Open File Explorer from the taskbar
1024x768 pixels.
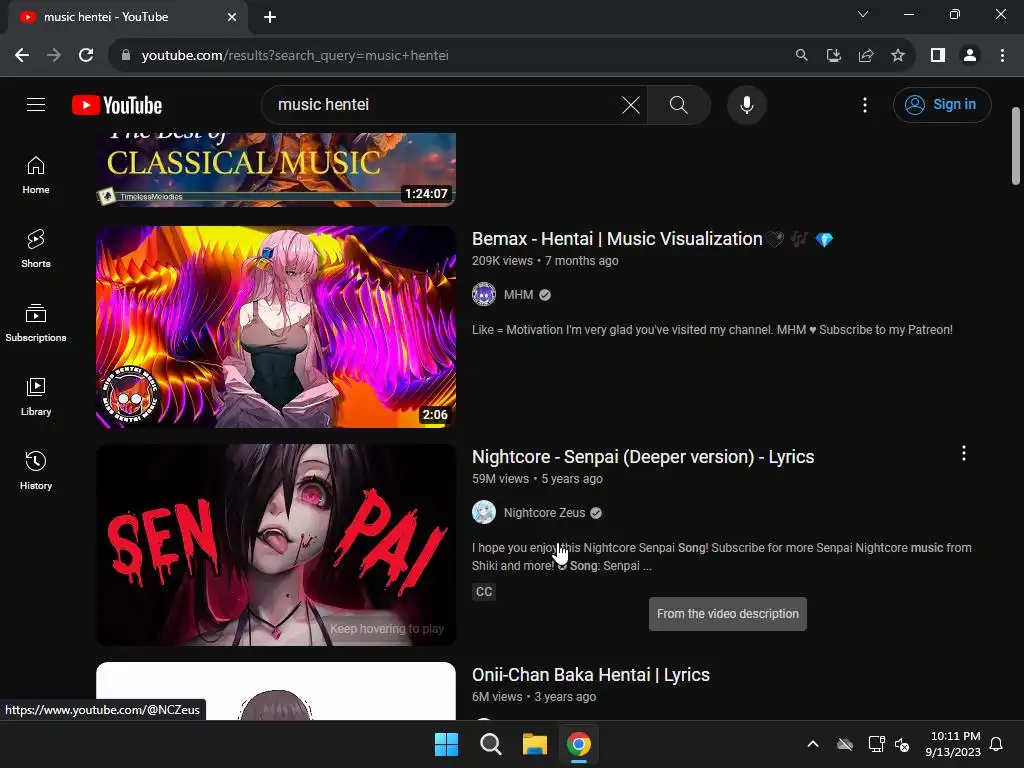(535, 744)
